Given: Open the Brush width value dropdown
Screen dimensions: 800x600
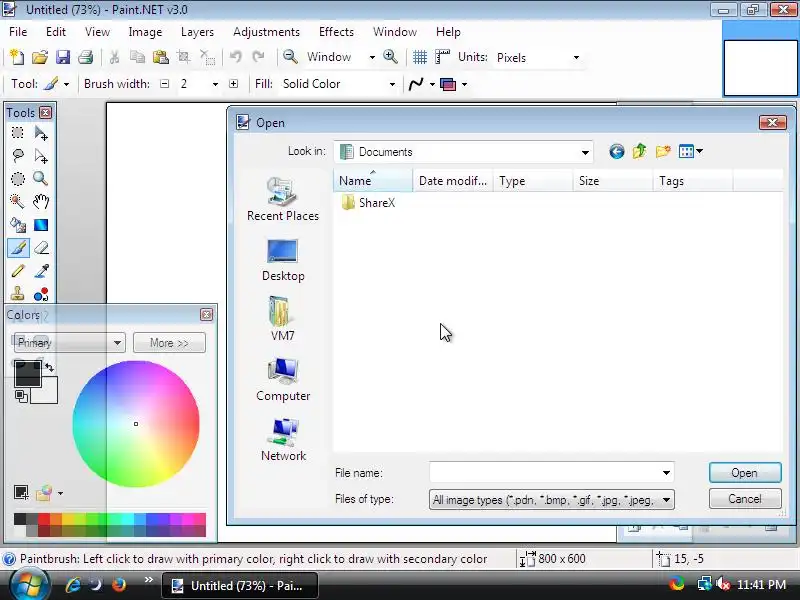Looking at the screenshot, I should [x=215, y=84].
